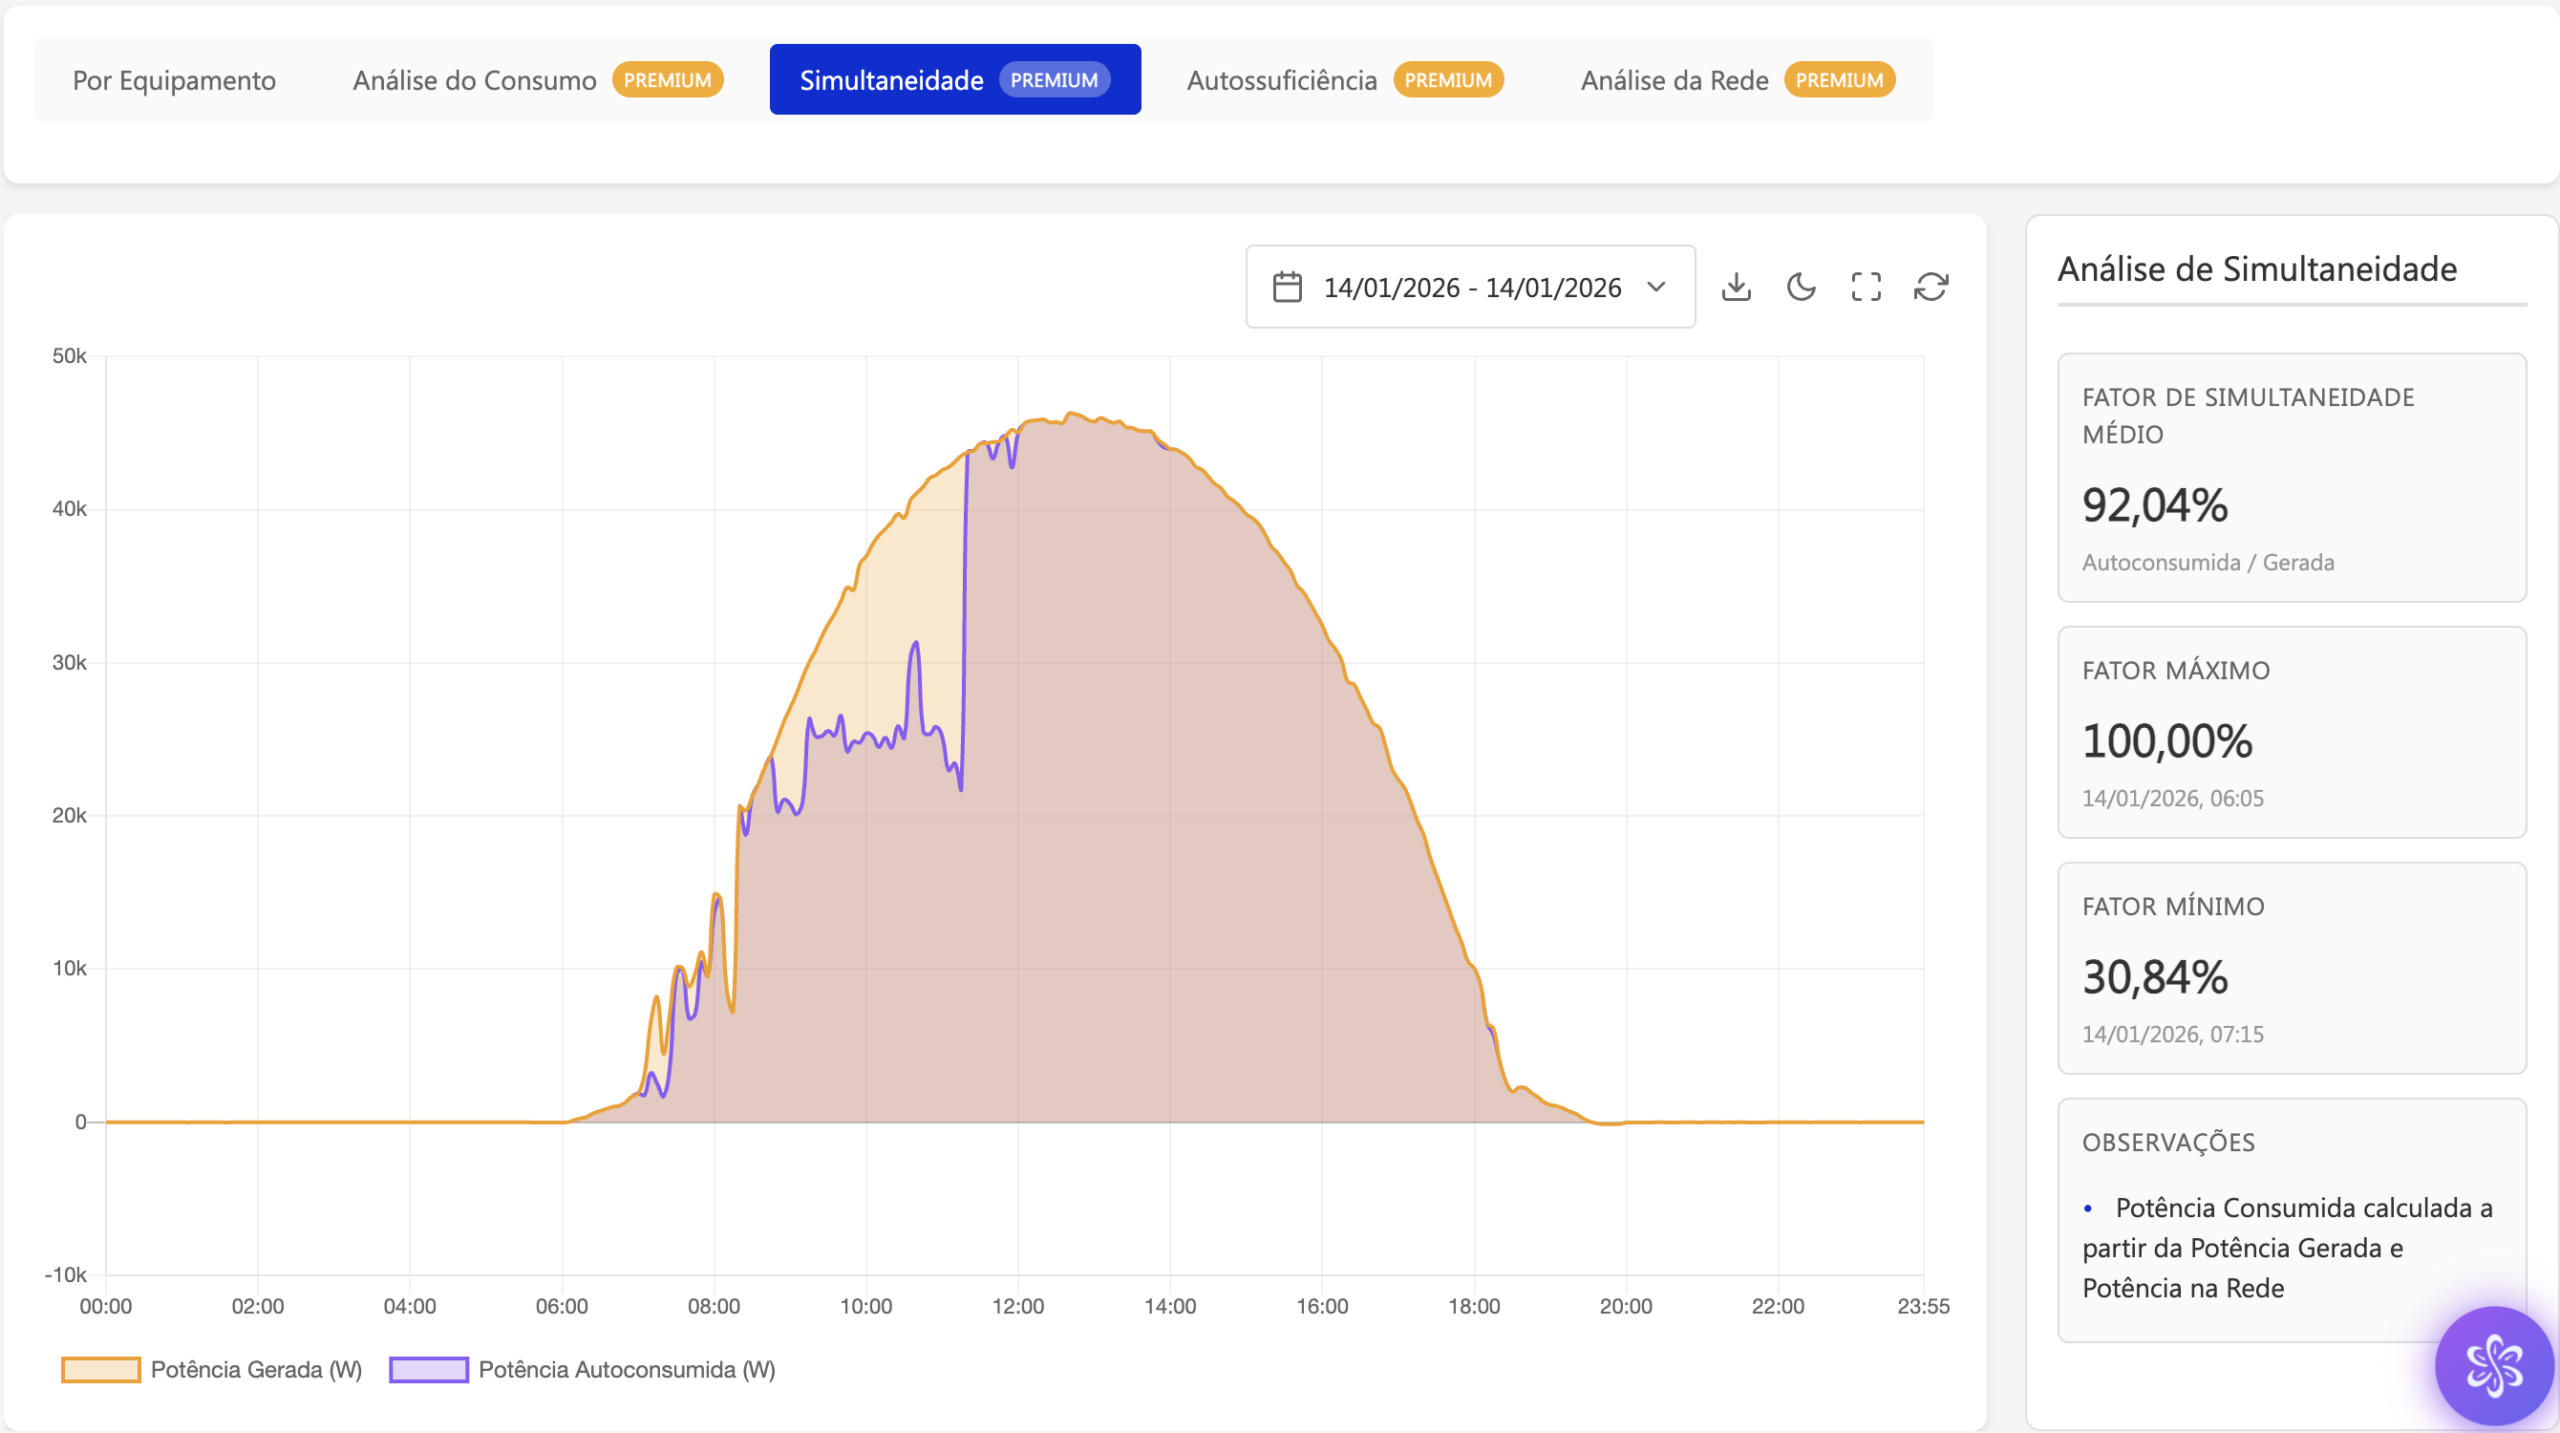Open Análise da Rede tab
Viewport: 2560px width, 1433px height.
pyautogui.click(x=1674, y=80)
